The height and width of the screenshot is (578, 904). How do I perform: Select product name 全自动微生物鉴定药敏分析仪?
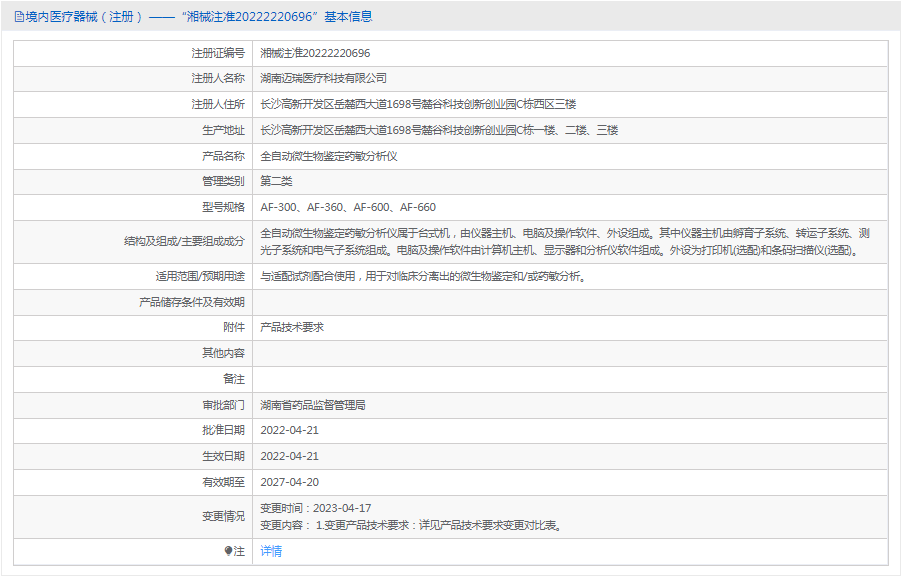coord(329,156)
